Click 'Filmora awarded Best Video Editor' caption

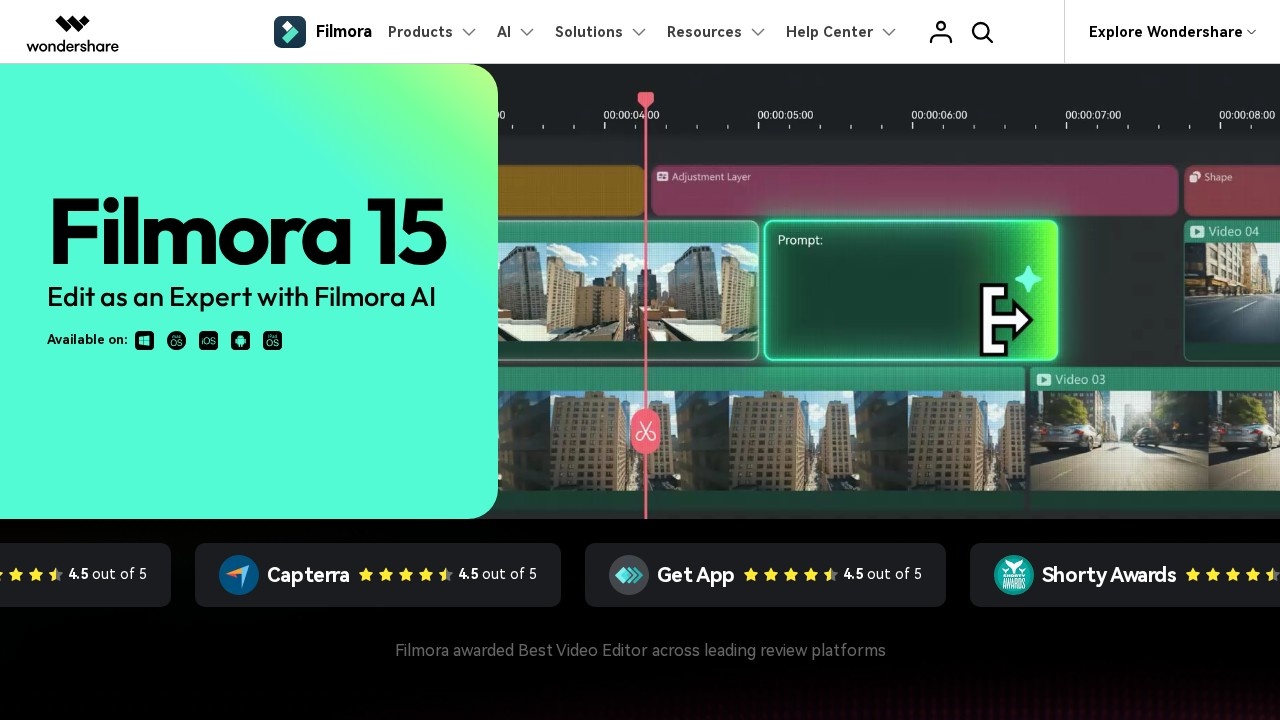[640, 651]
